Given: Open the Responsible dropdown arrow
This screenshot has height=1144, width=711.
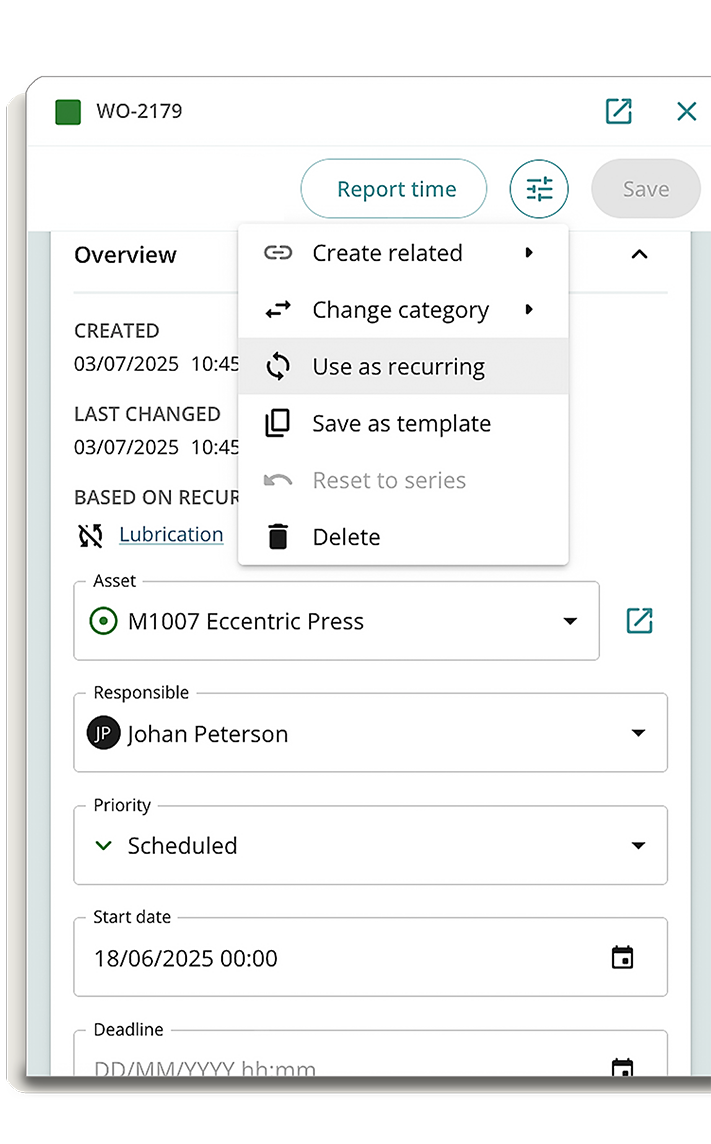Looking at the screenshot, I should [638, 733].
